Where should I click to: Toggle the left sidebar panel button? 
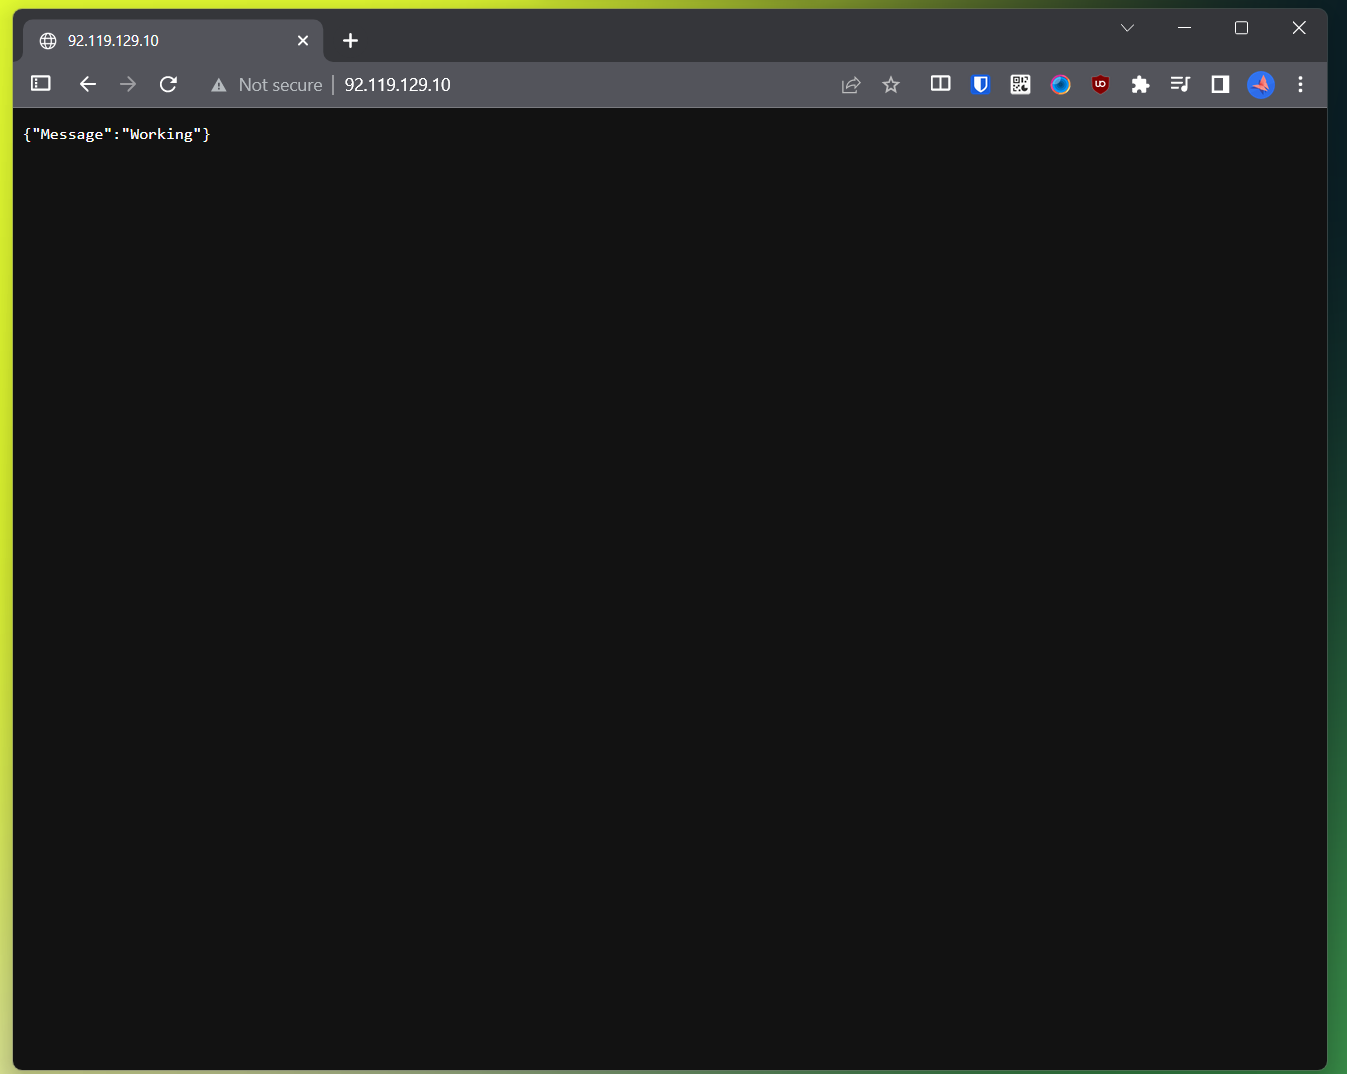41,84
